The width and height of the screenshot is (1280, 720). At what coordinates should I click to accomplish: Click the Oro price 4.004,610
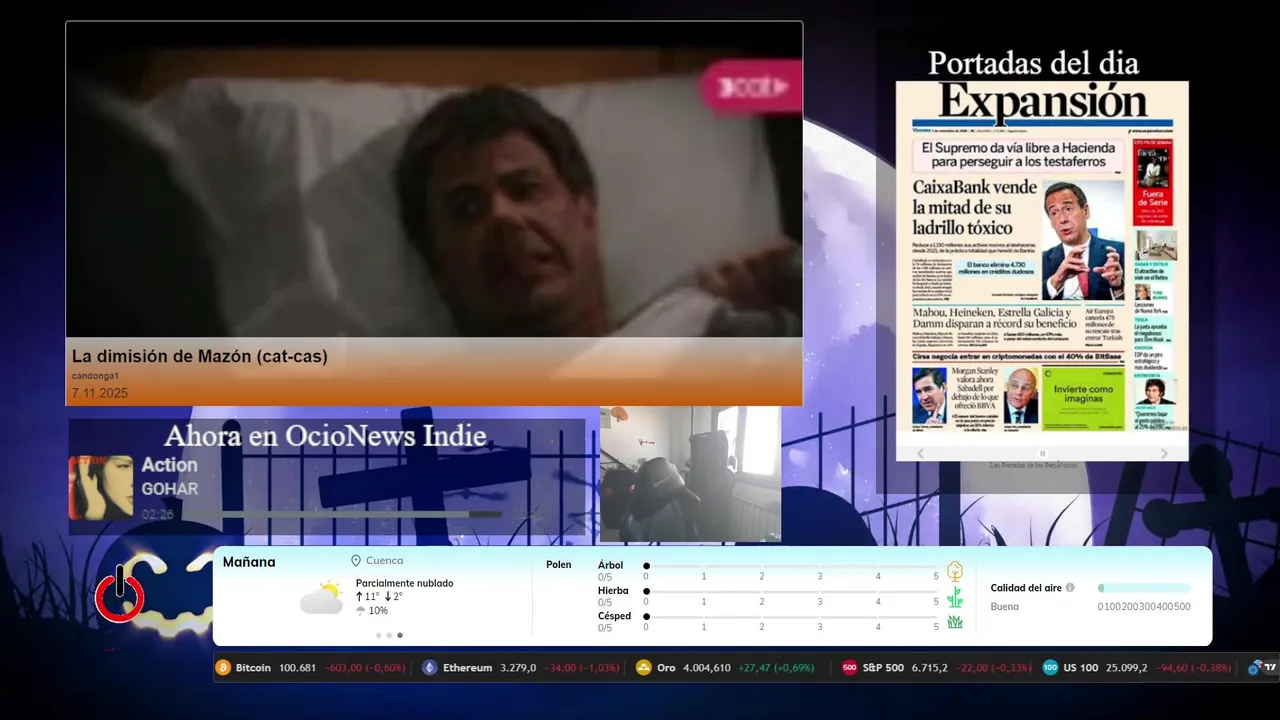[x=707, y=668]
